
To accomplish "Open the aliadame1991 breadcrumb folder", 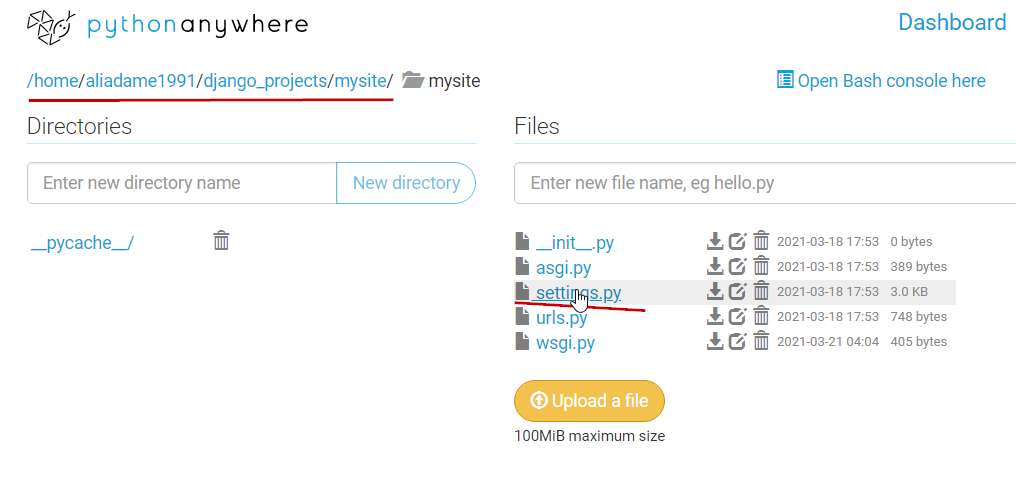I will click(x=140, y=81).
